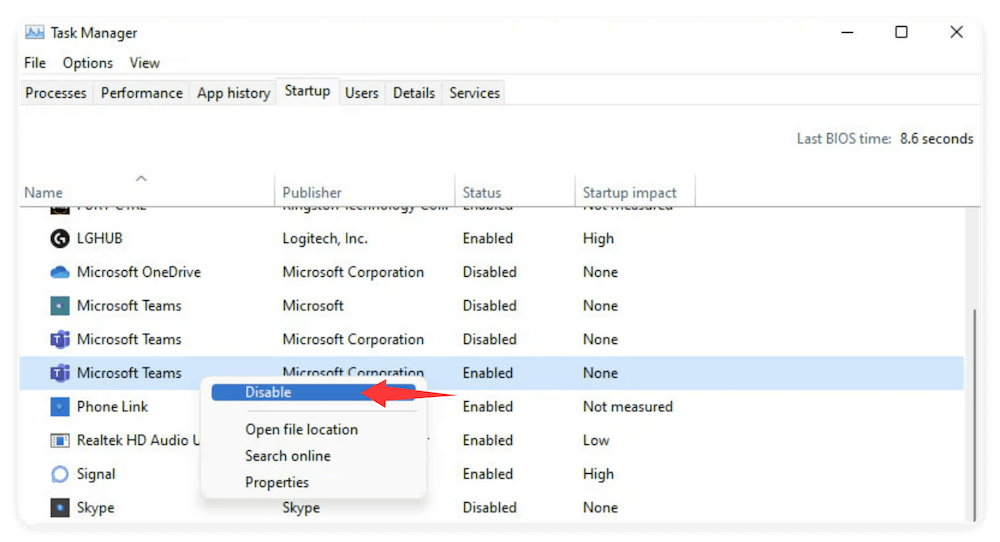The width and height of the screenshot is (1000, 542).
Task: Select the Phone Link entry
Action: (x=112, y=407)
